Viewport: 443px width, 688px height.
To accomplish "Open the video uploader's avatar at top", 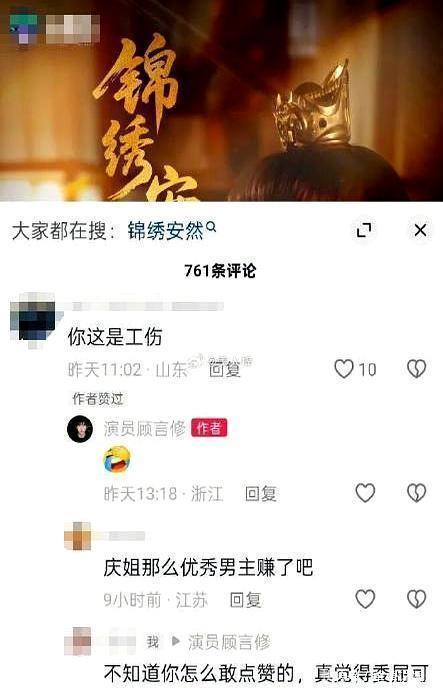I will (x=24, y=29).
